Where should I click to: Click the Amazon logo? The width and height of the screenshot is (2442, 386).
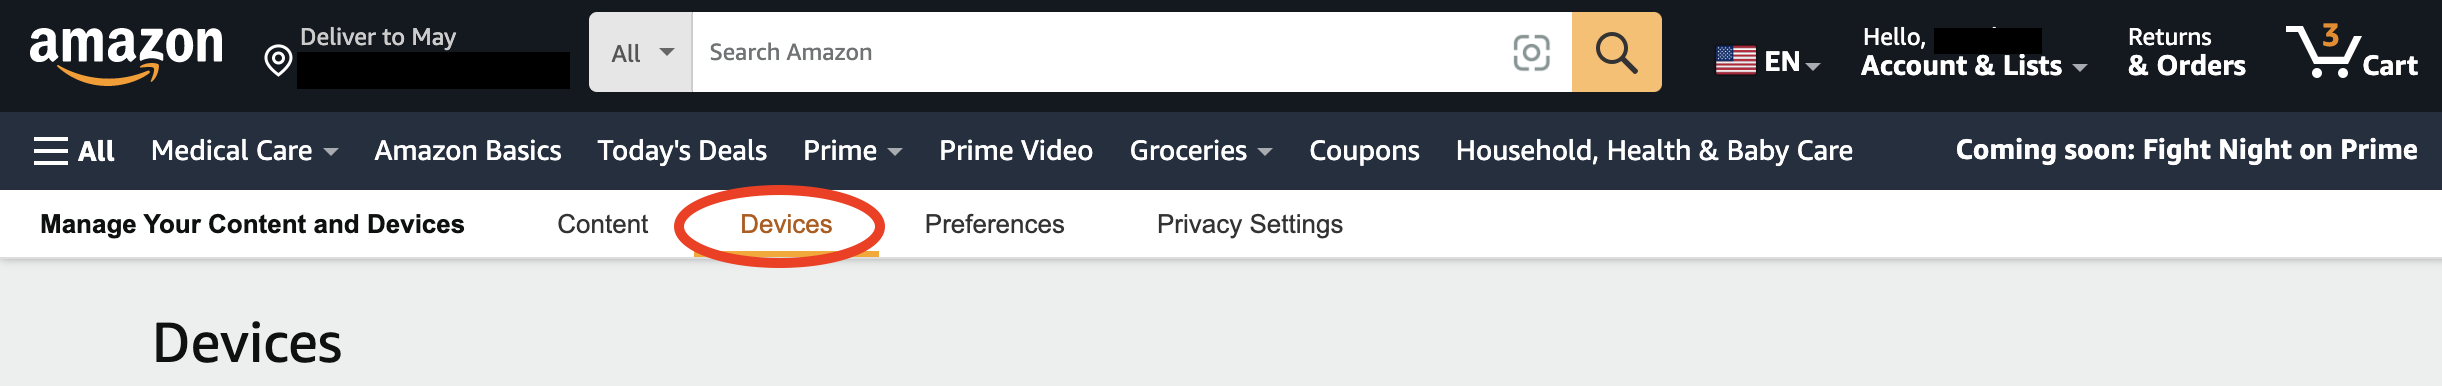click(x=126, y=54)
